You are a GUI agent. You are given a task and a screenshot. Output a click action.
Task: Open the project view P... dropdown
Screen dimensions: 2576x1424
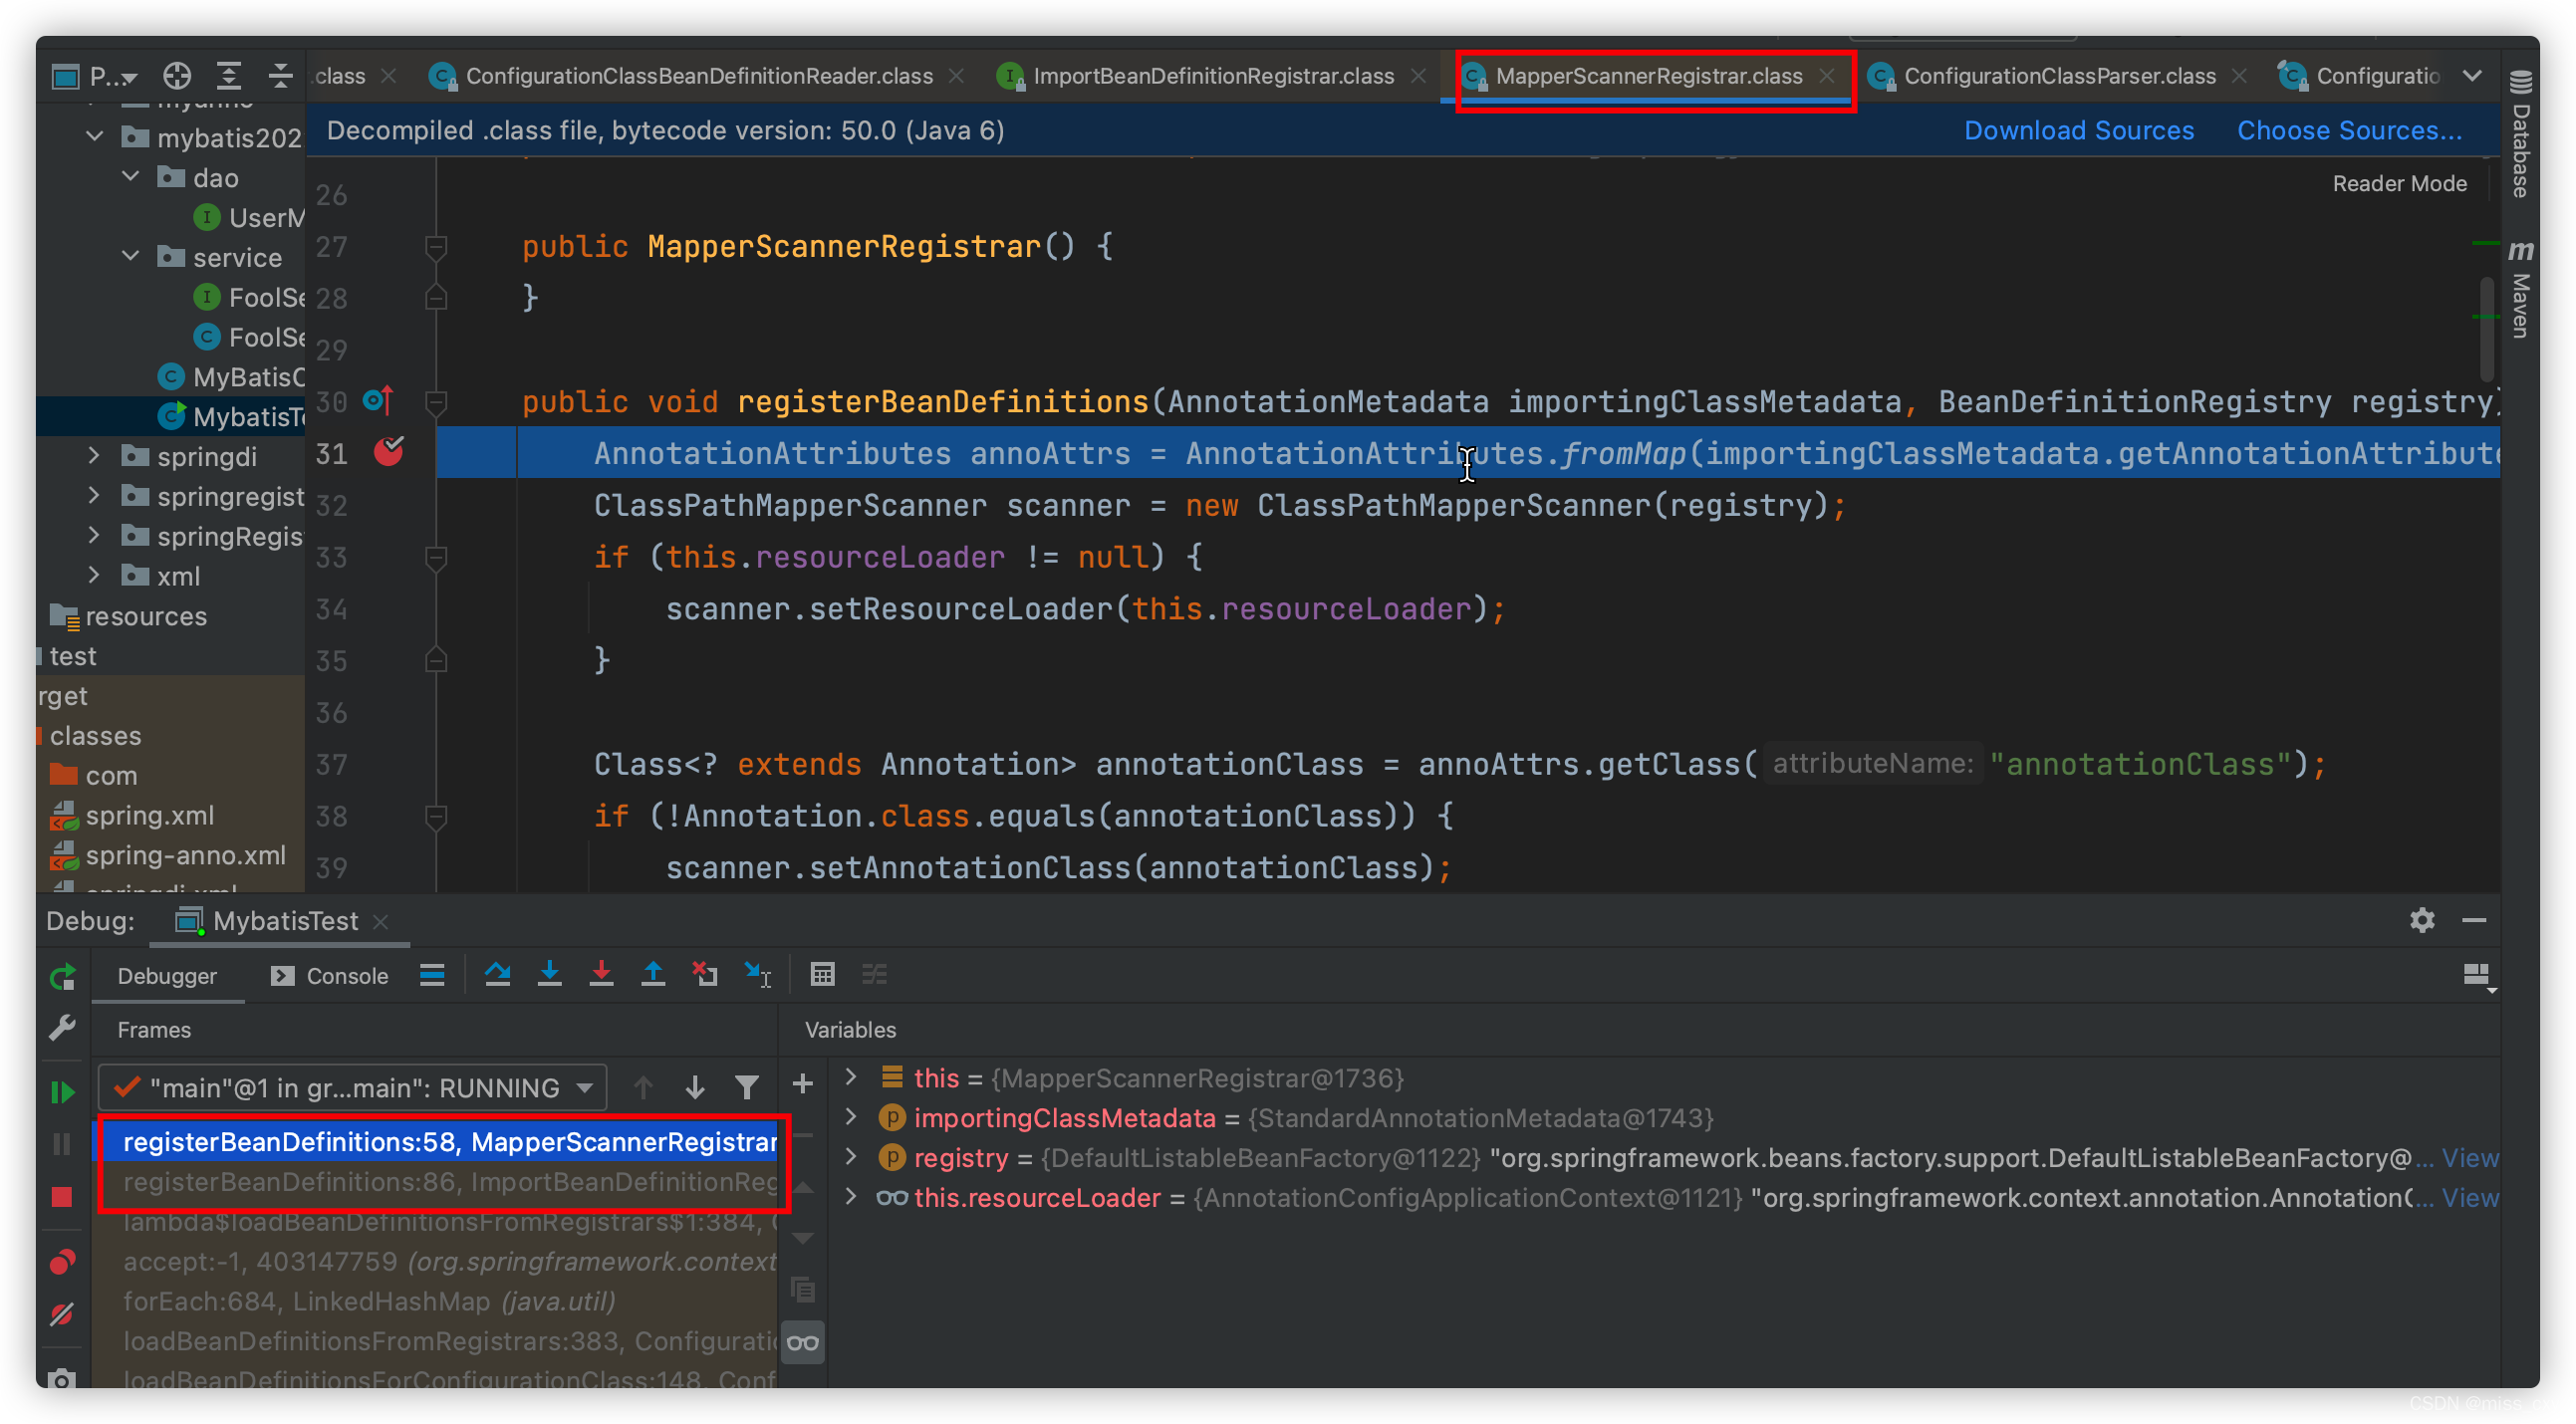click(x=95, y=76)
